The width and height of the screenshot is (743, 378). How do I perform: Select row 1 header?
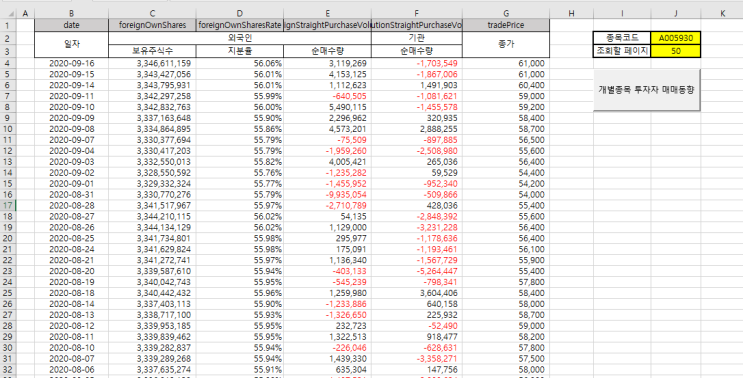[x=8, y=25]
